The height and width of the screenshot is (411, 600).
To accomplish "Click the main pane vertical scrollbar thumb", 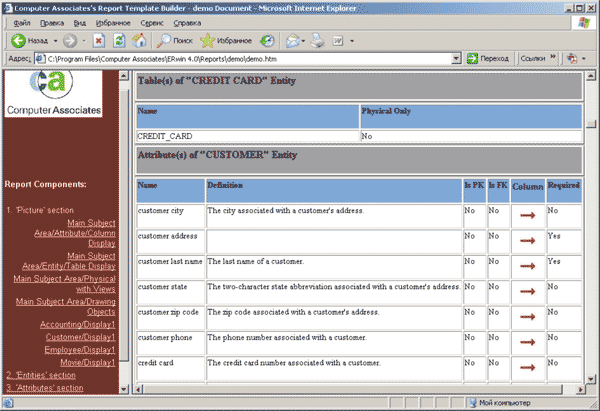I will pyautogui.click(x=591, y=124).
